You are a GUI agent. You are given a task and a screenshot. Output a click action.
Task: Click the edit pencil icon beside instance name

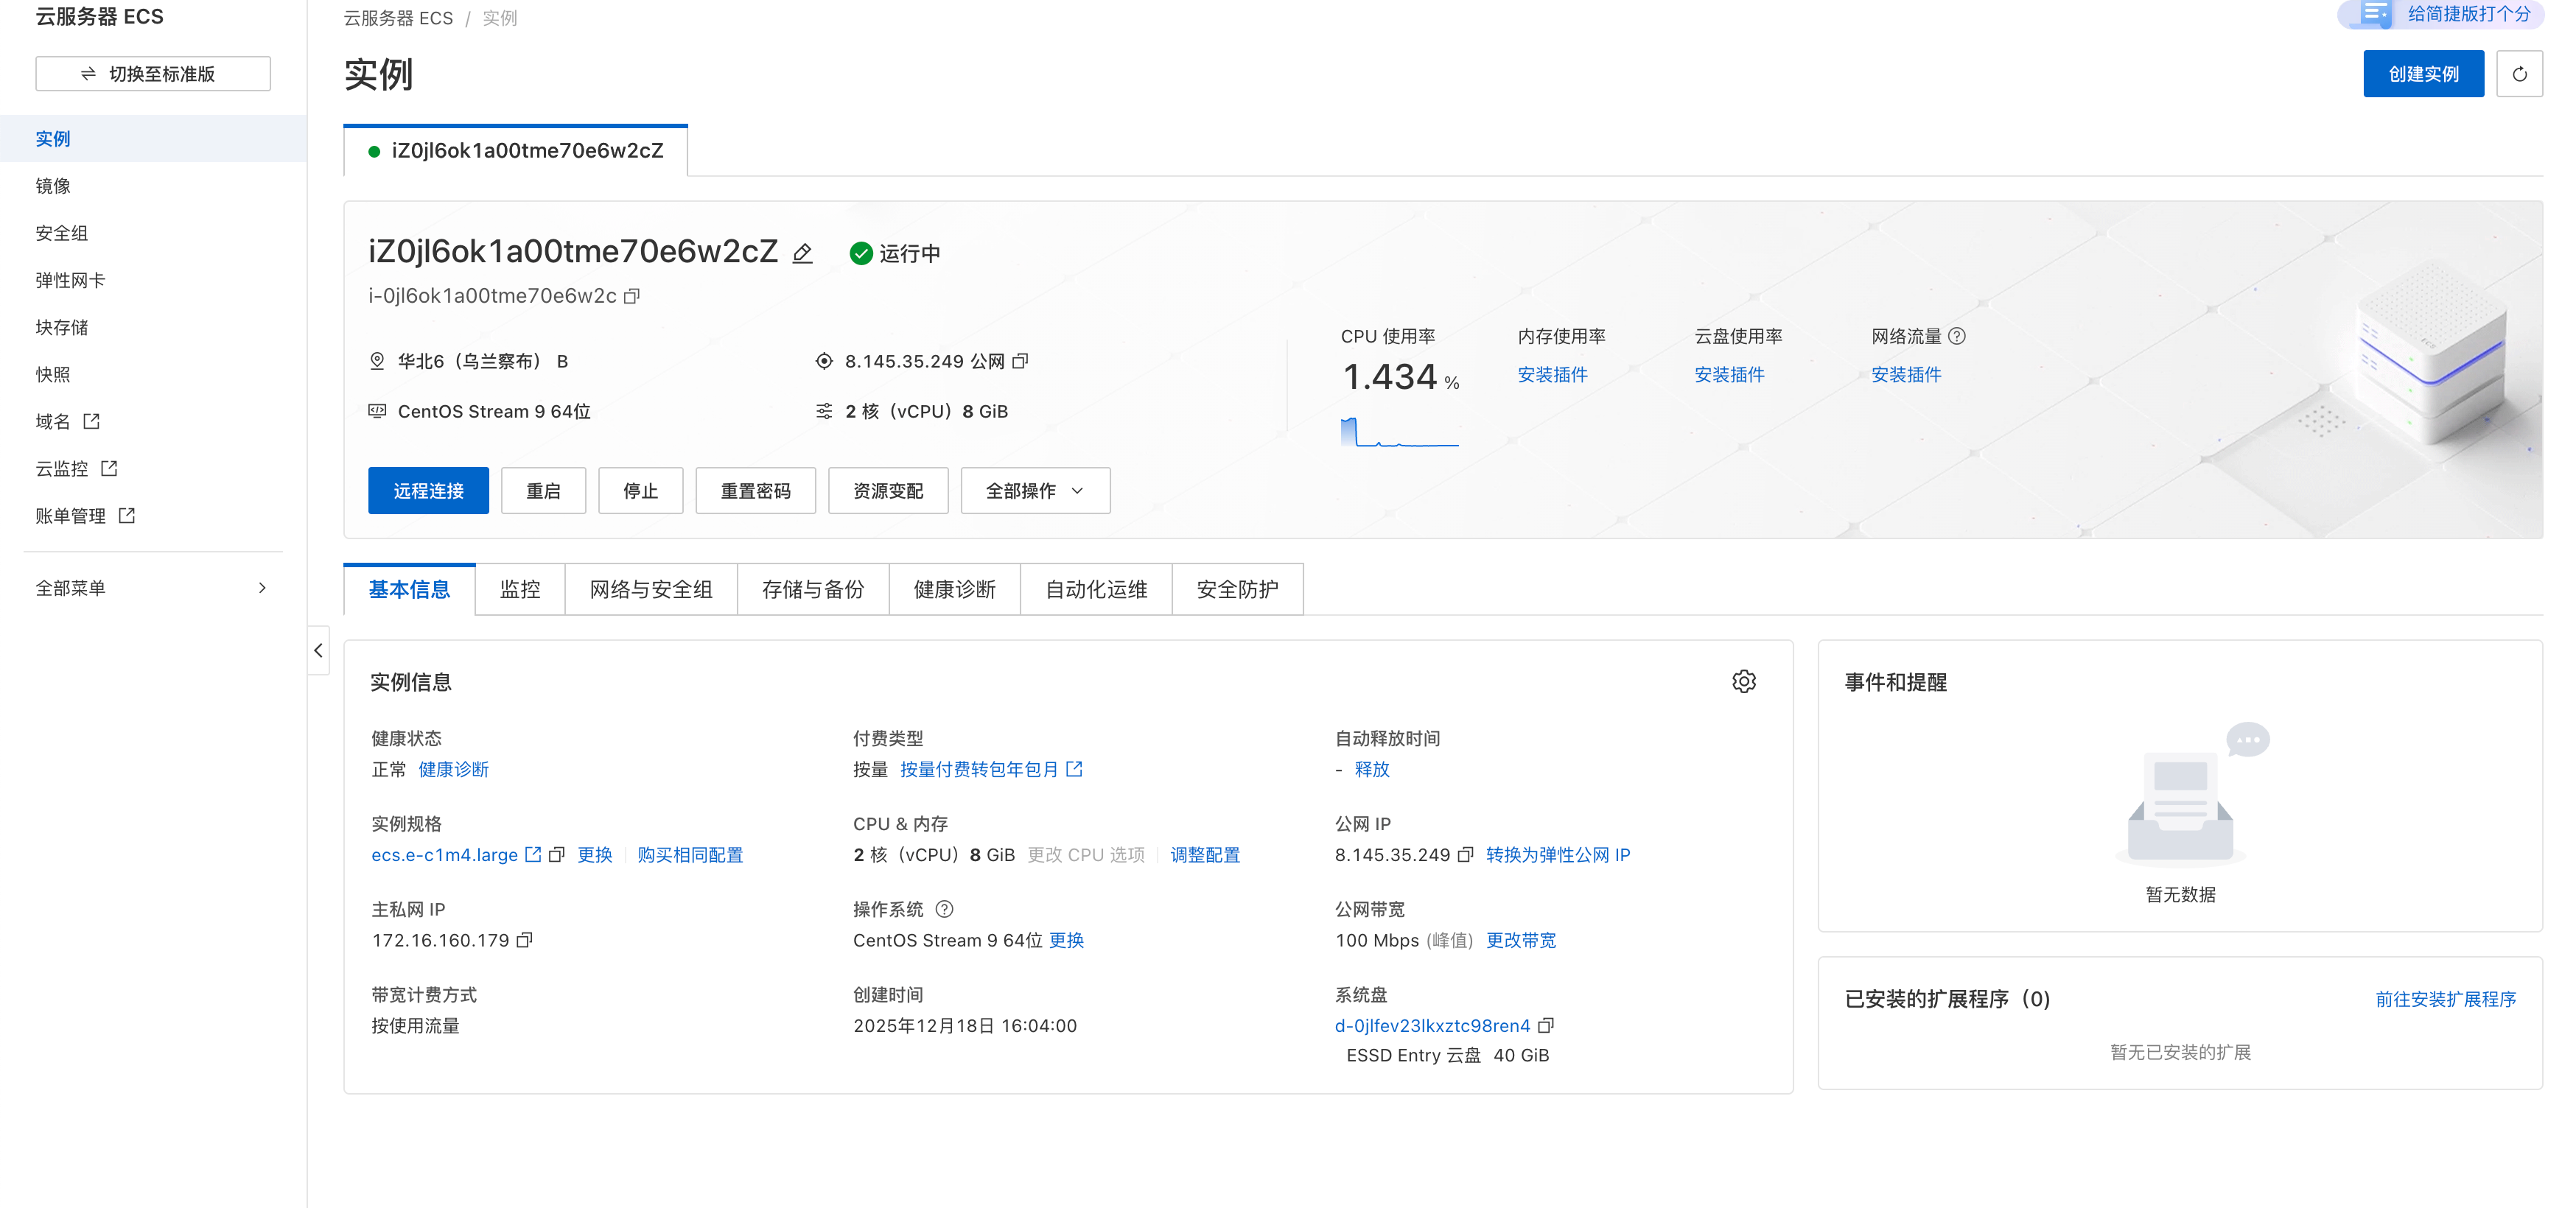[x=802, y=254]
